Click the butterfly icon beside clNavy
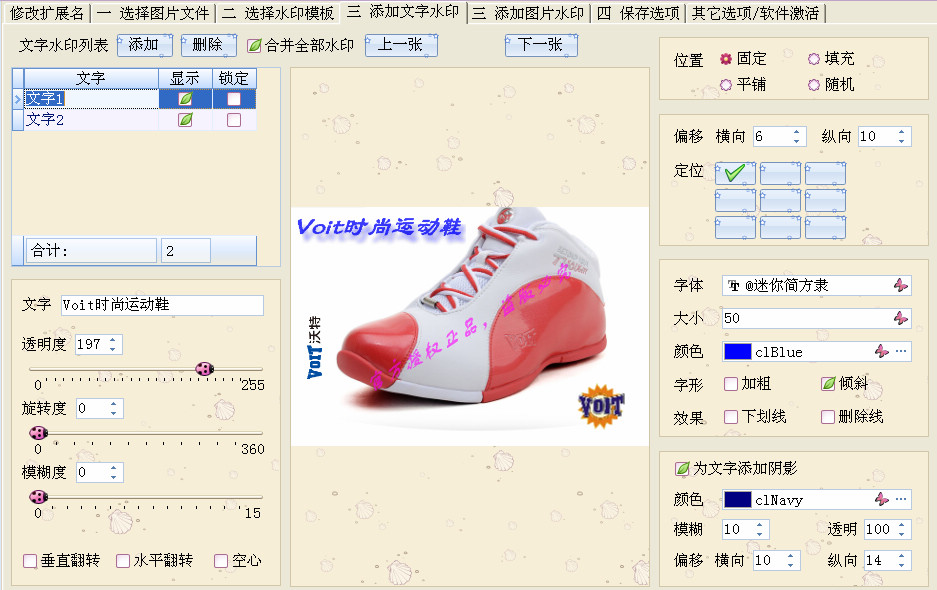Screen dimensions: 937x590 pos(882,499)
